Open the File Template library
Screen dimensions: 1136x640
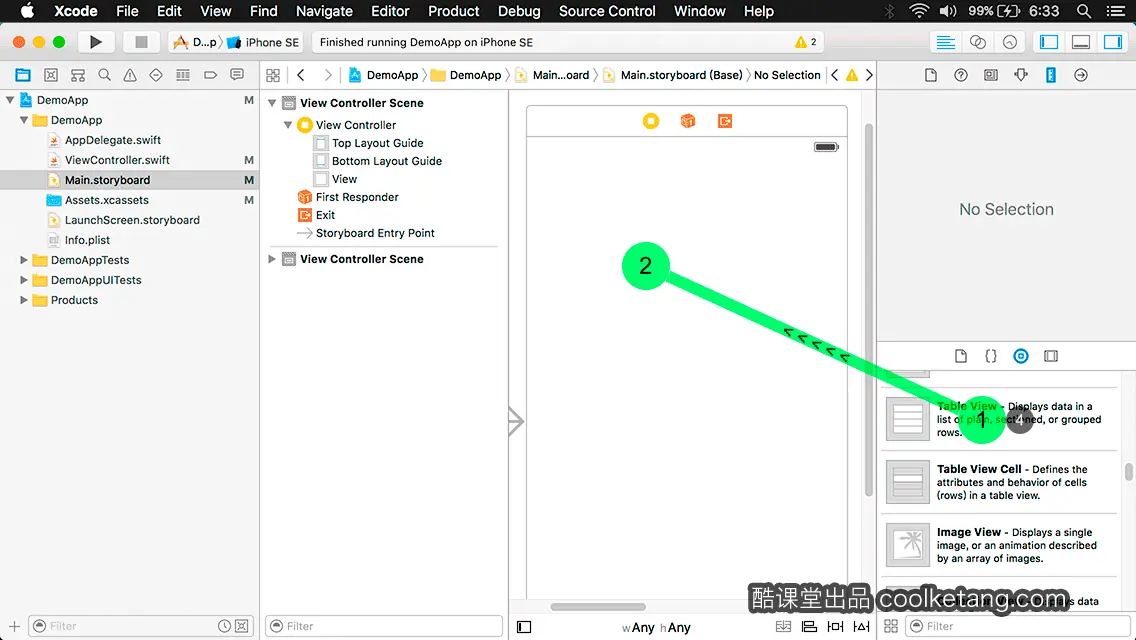coord(961,356)
